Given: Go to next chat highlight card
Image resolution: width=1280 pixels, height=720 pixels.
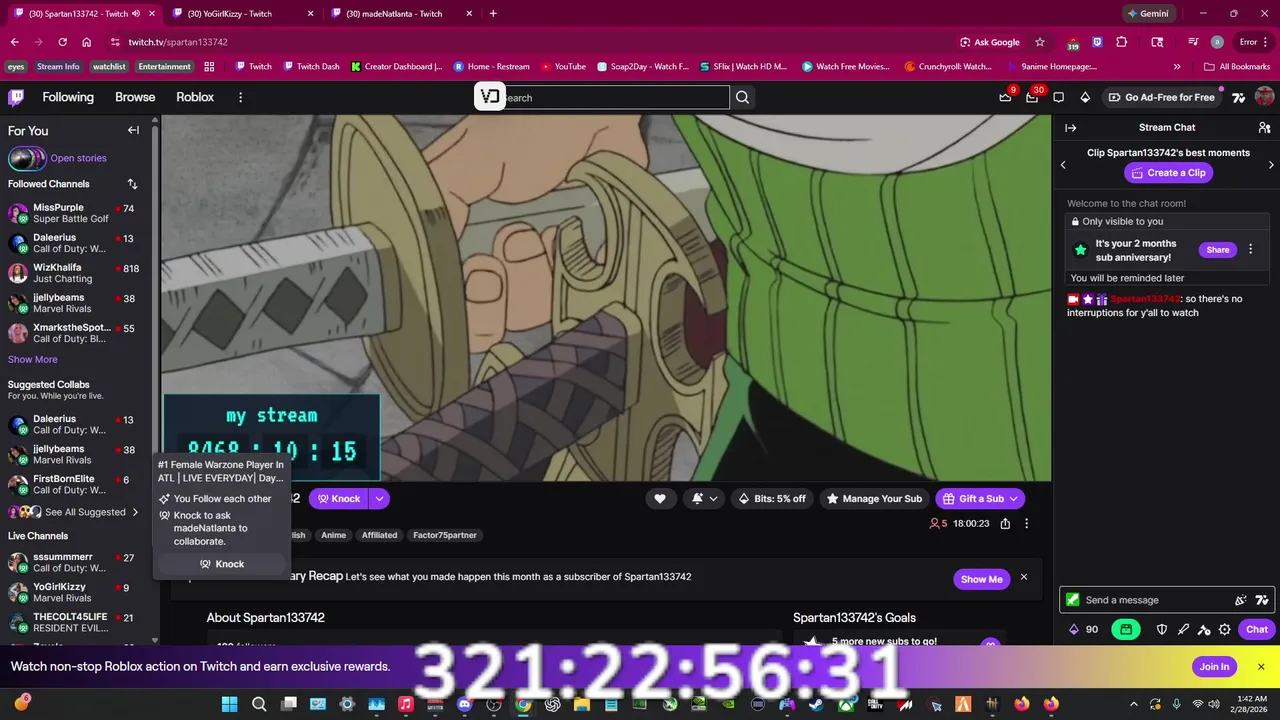Looking at the screenshot, I should [1271, 165].
